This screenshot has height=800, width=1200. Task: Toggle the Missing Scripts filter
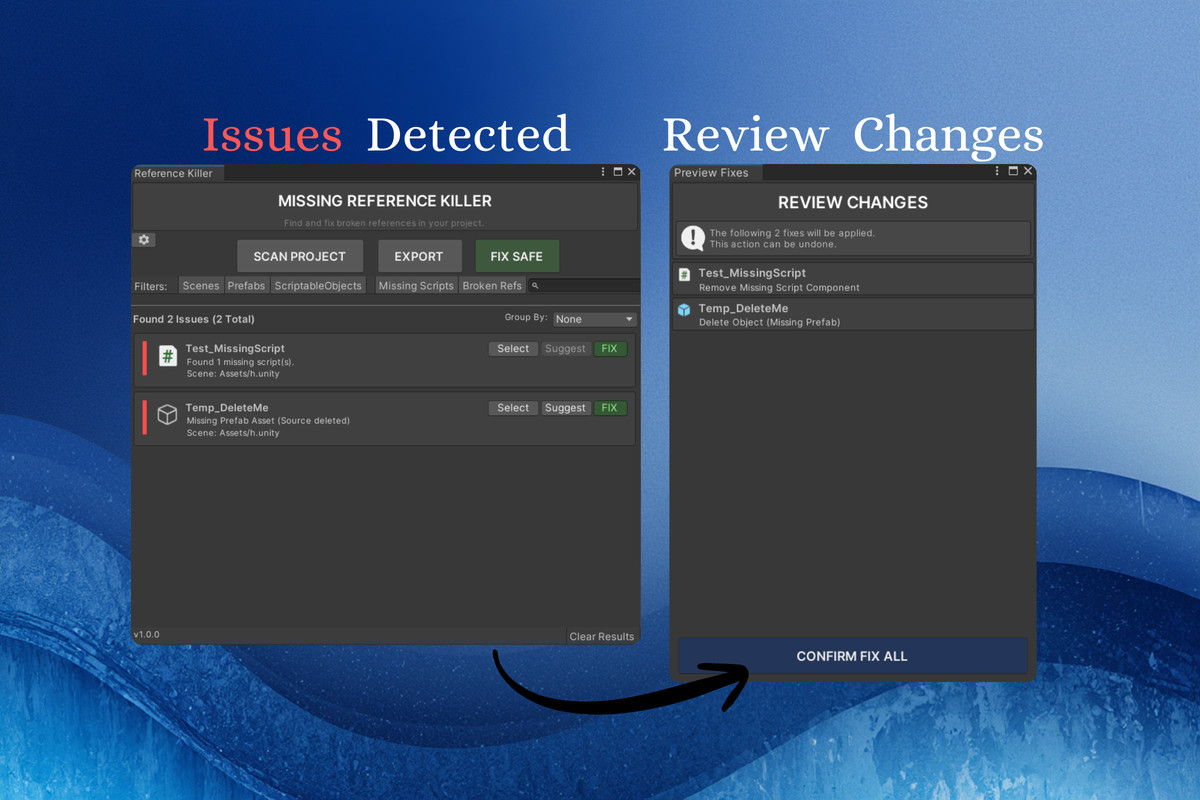[x=417, y=286]
